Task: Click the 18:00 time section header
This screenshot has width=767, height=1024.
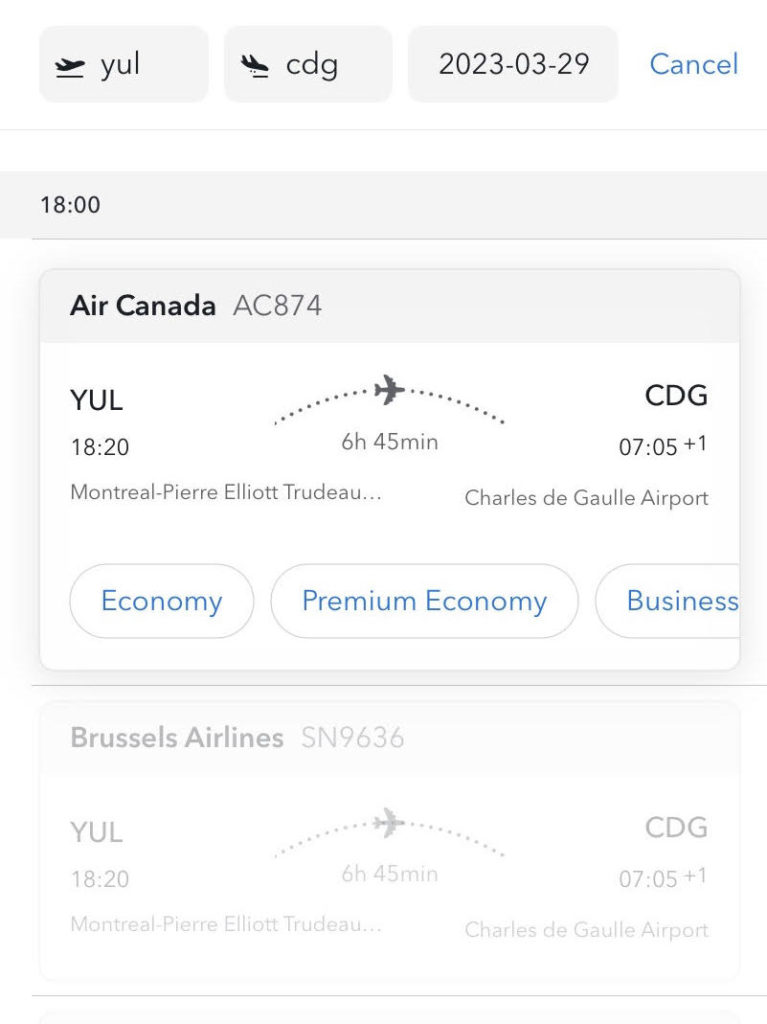Action: pos(70,205)
